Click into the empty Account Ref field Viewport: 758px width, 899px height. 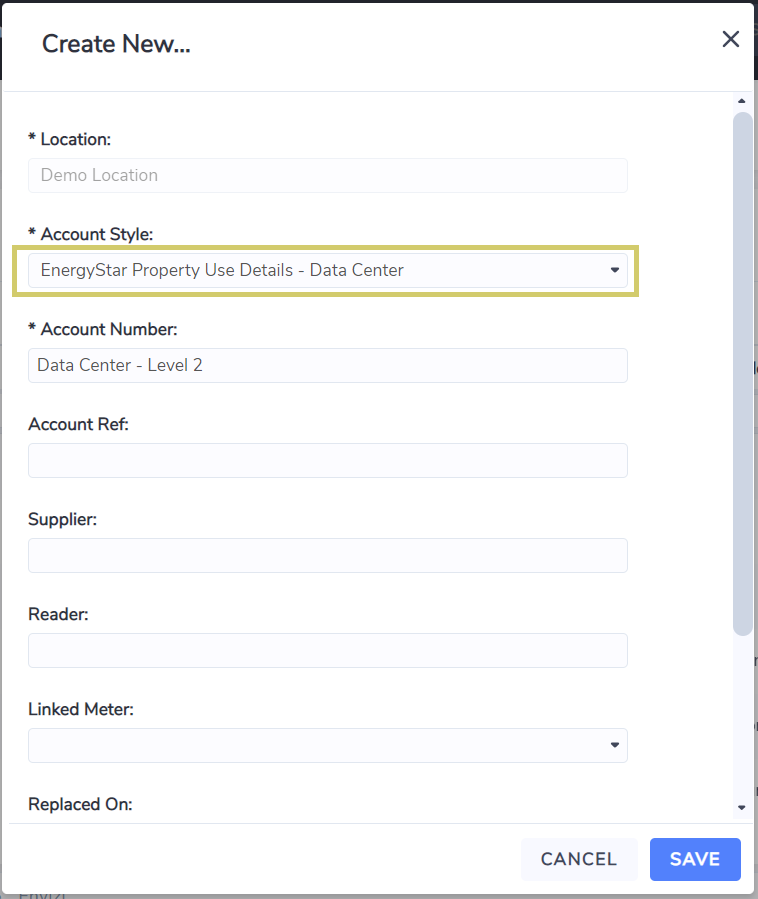click(x=327, y=460)
